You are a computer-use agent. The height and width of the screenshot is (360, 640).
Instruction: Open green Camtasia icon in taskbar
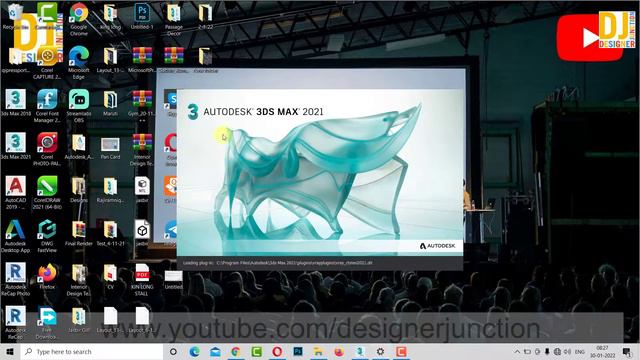[257, 351]
